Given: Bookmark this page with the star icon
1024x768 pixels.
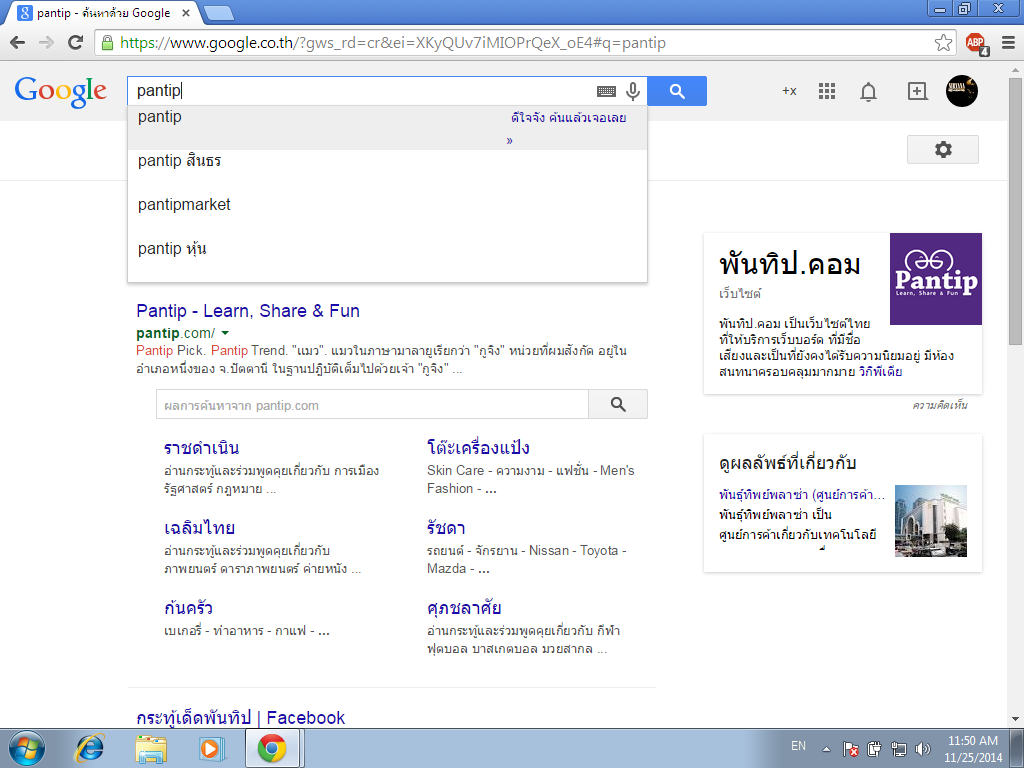Looking at the screenshot, I should click(x=943, y=43).
